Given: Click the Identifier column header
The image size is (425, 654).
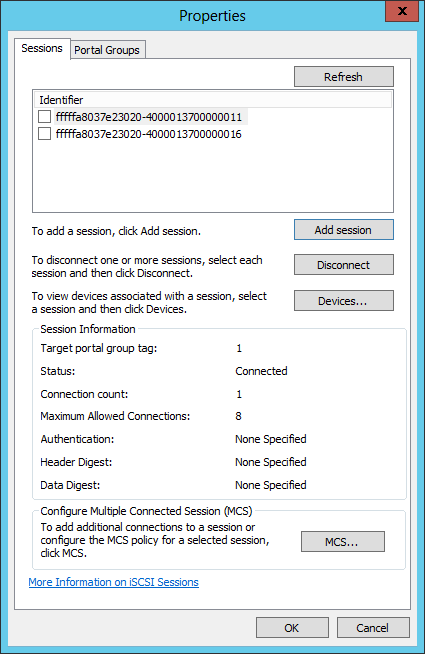Looking at the screenshot, I should point(213,100).
